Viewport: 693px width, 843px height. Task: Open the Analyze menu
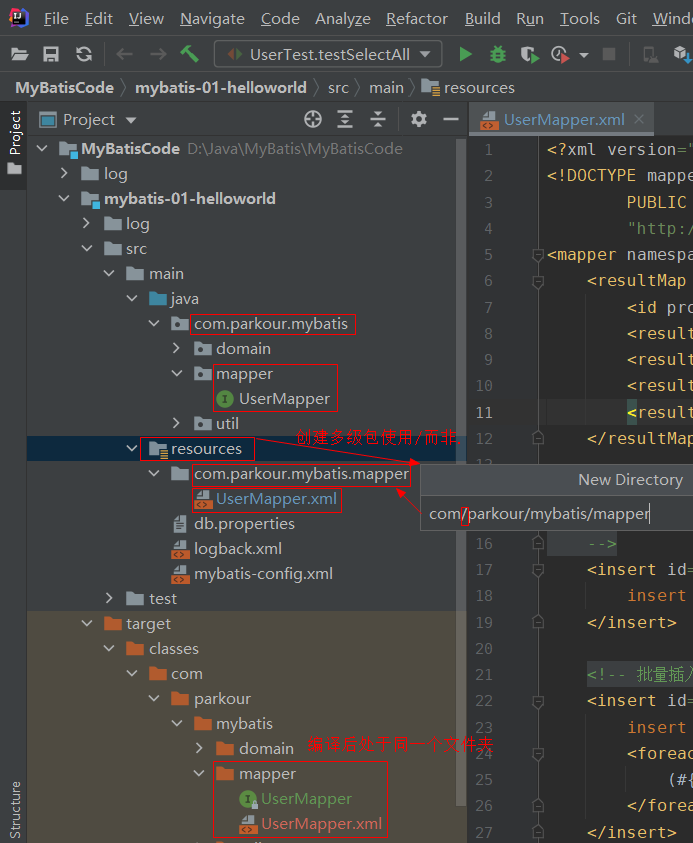coord(342,19)
